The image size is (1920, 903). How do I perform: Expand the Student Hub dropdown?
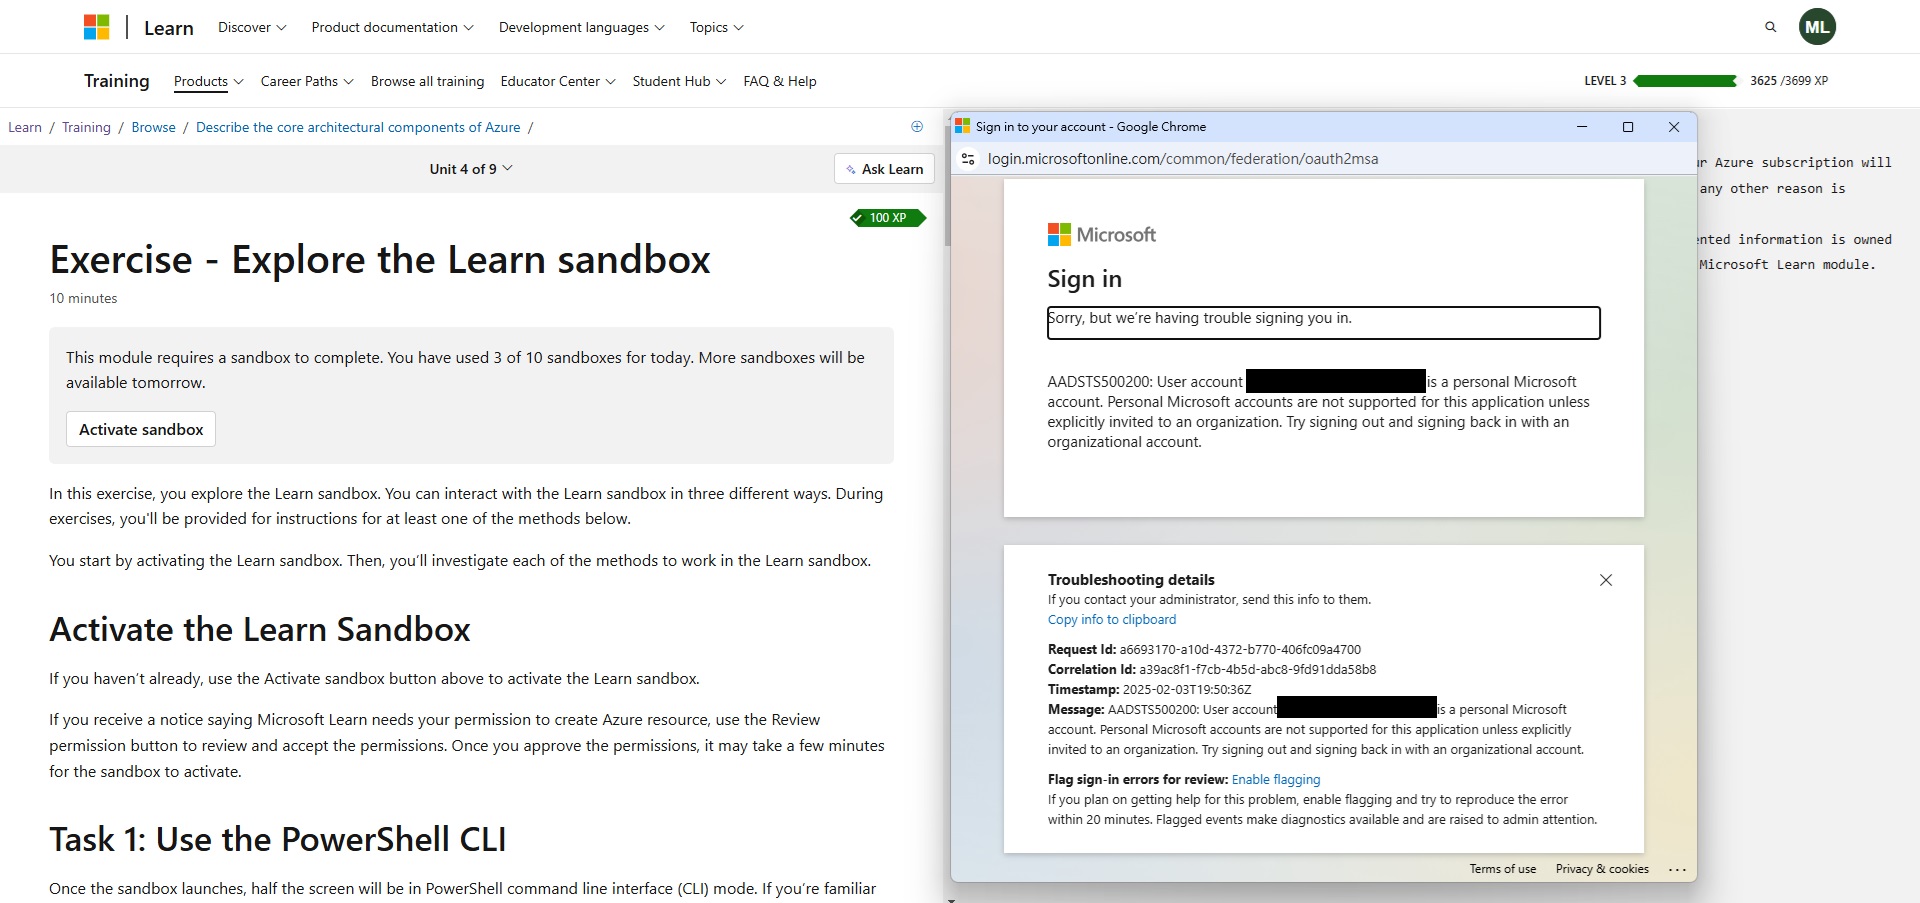(x=679, y=81)
